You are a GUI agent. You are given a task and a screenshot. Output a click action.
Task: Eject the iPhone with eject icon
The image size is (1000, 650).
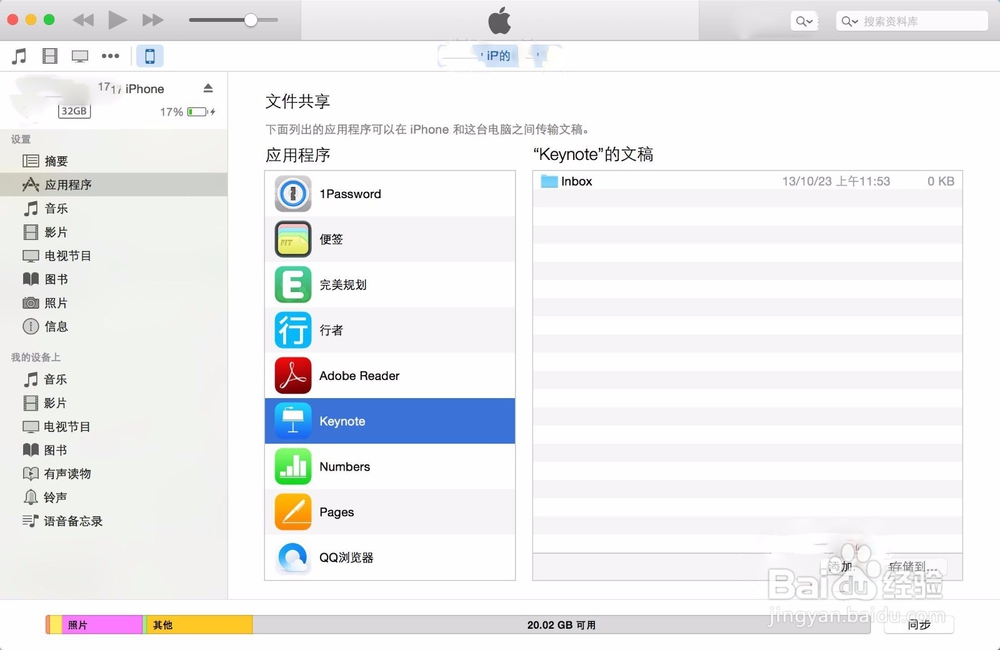(x=208, y=88)
